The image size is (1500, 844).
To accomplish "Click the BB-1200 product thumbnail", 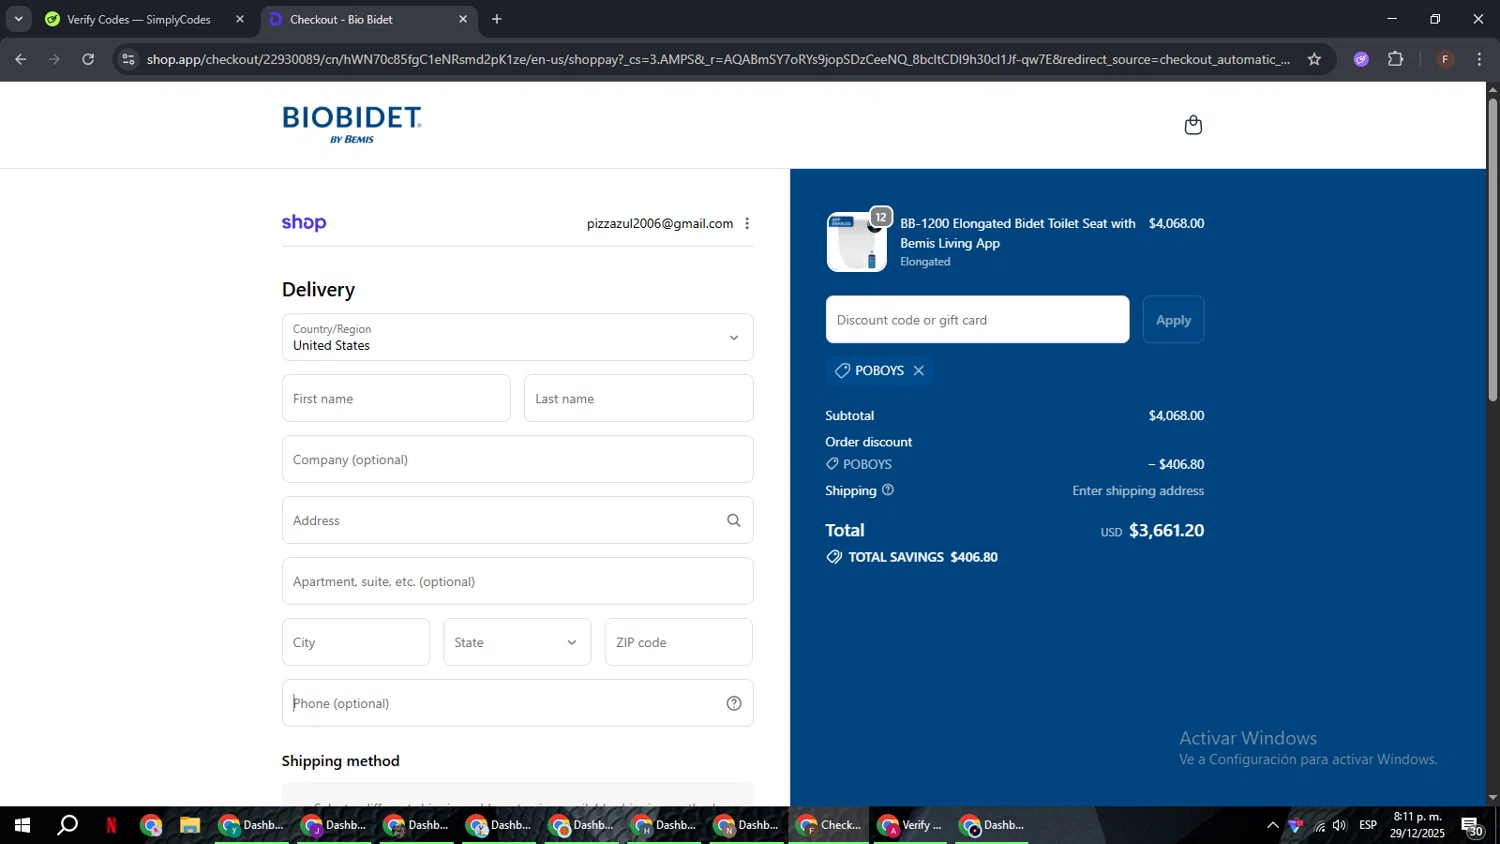I will tap(856, 242).
